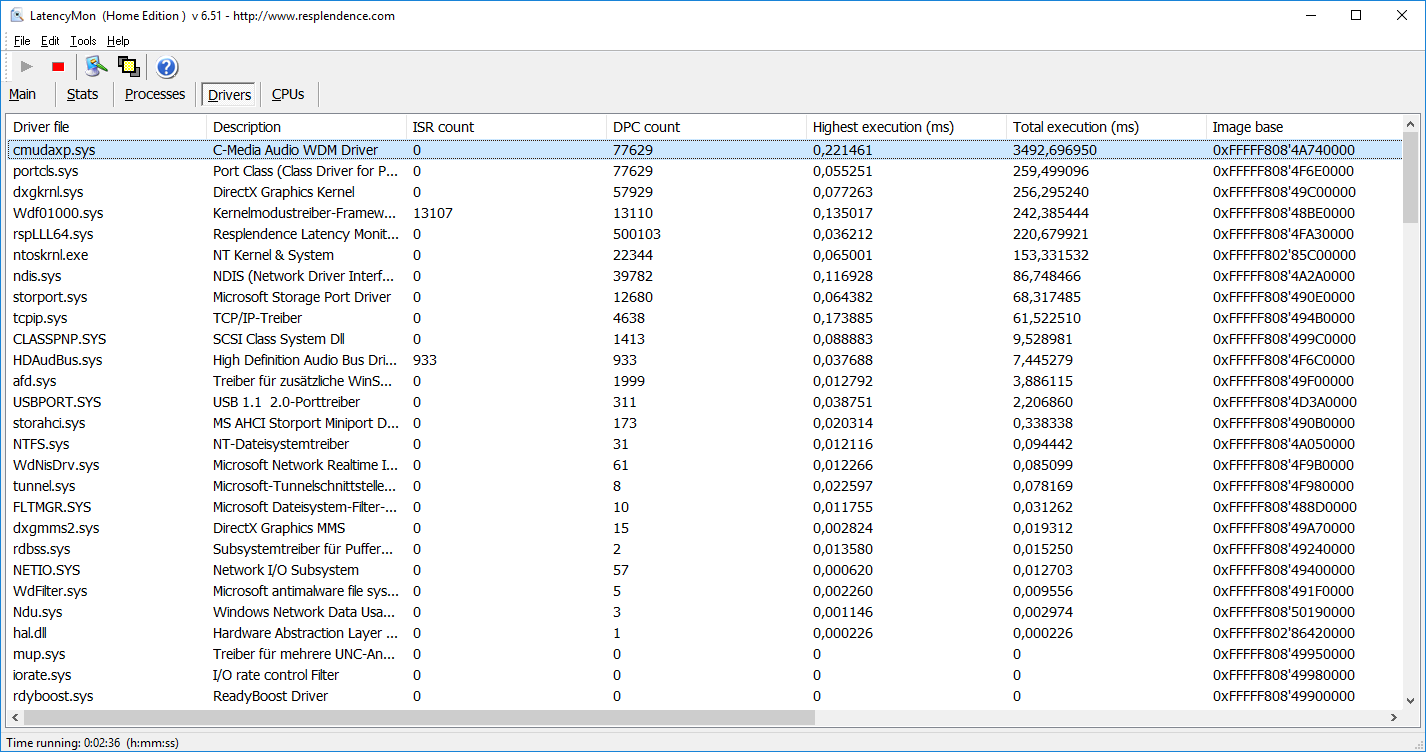1426x752 pixels.
Task: Switch to the Stats tab
Action: point(82,94)
